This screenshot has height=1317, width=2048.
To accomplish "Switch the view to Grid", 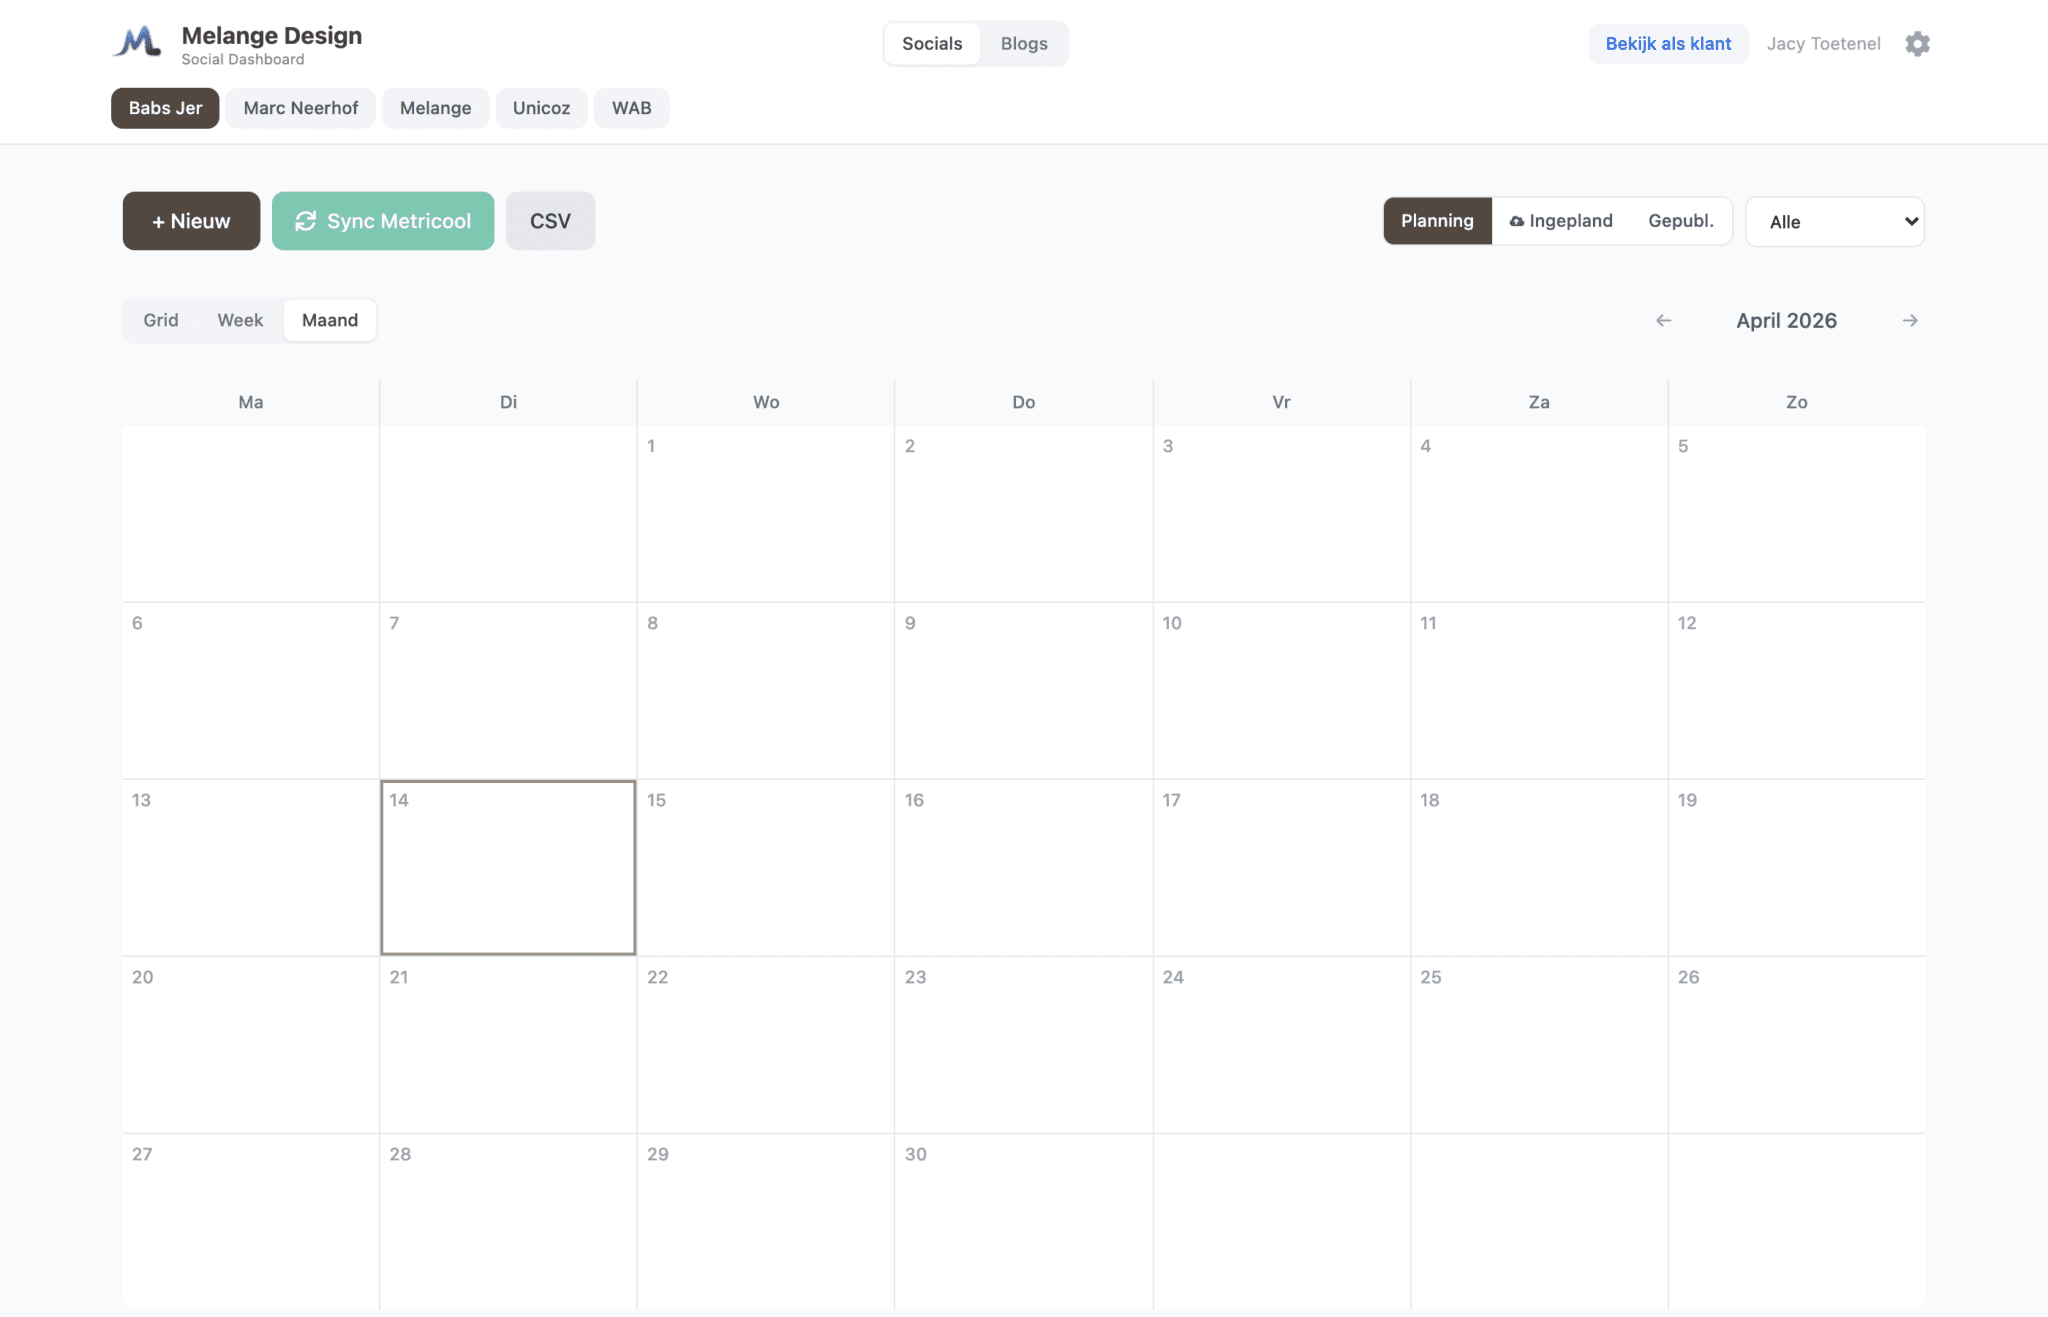I will 161,320.
